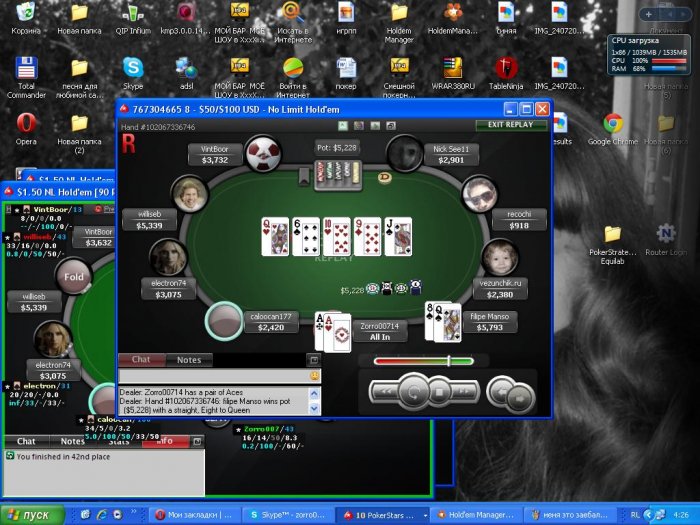Open Google Chrome desktop icon
The width and height of the screenshot is (700, 525).
(x=612, y=129)
